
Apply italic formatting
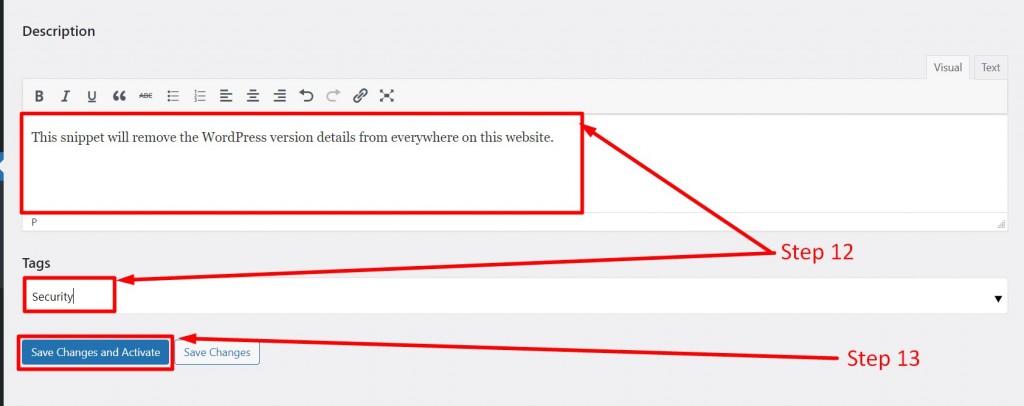[x=65, y=96]
